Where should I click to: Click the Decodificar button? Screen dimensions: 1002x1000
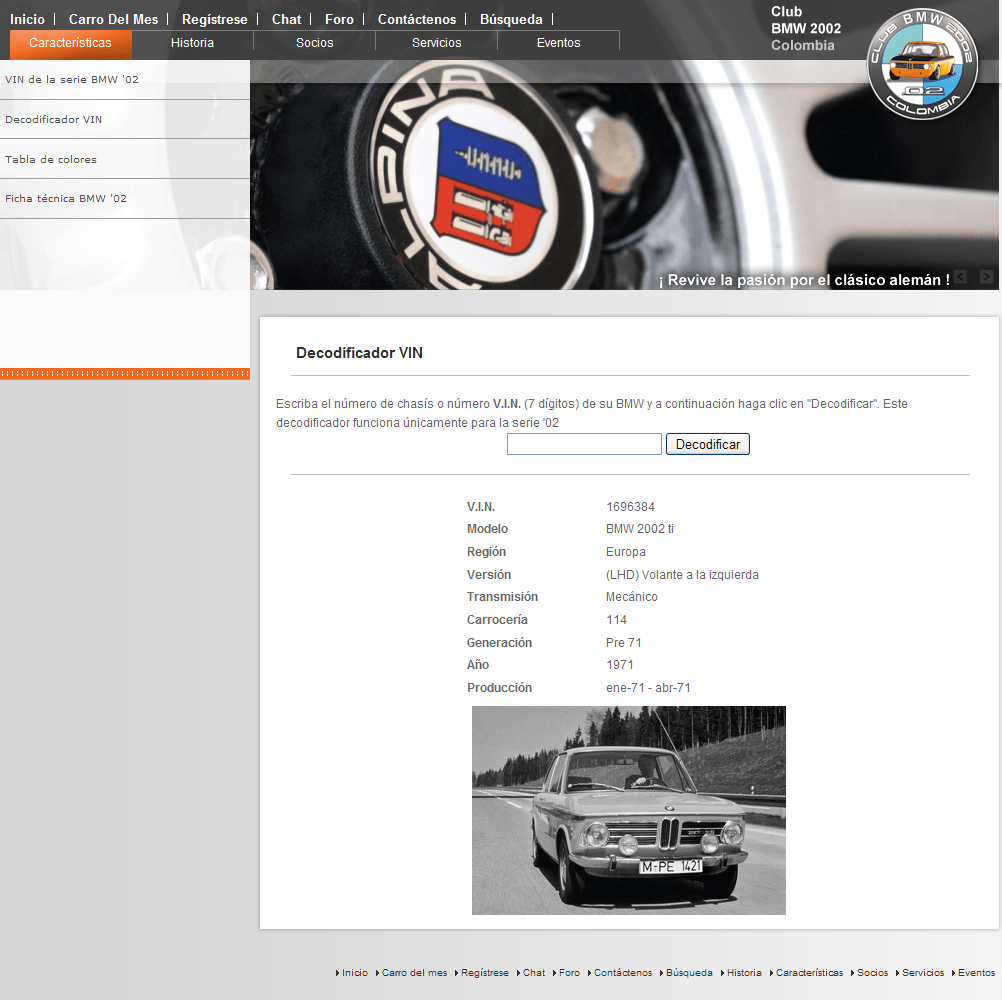(x=707, y=443)
